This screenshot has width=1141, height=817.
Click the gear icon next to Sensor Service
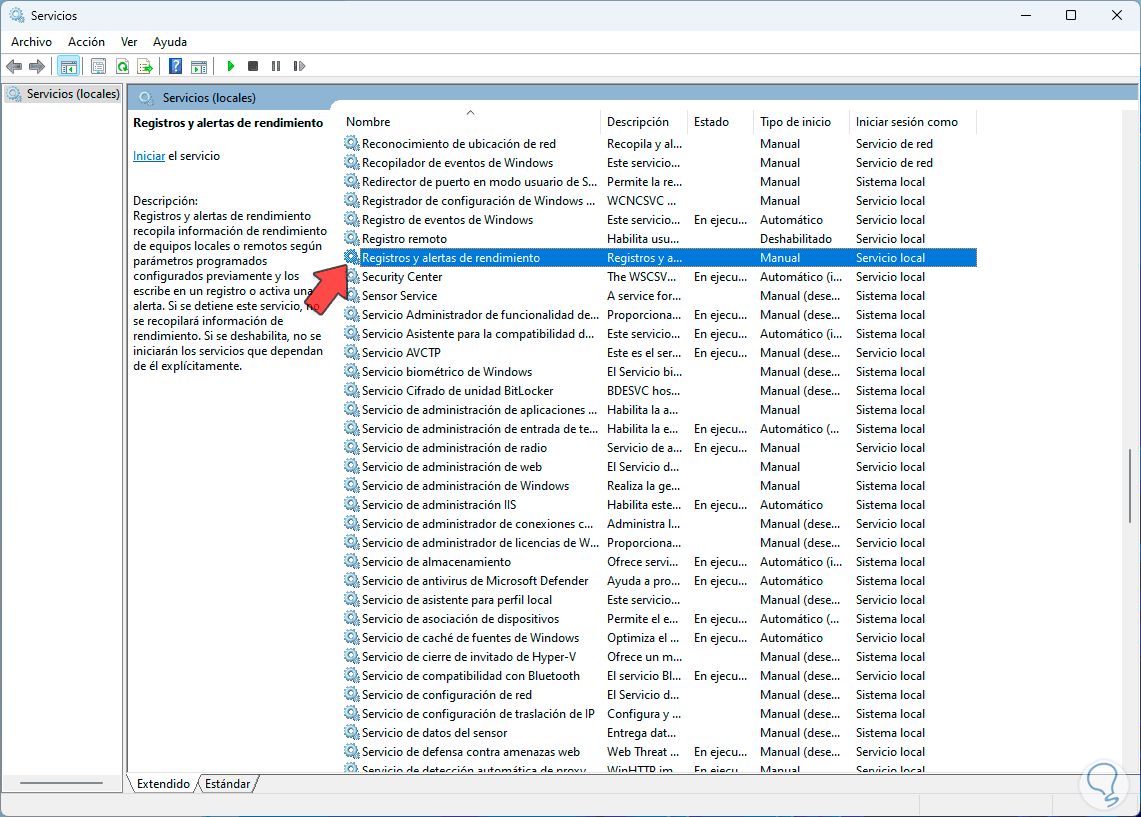tap(351, 295)
